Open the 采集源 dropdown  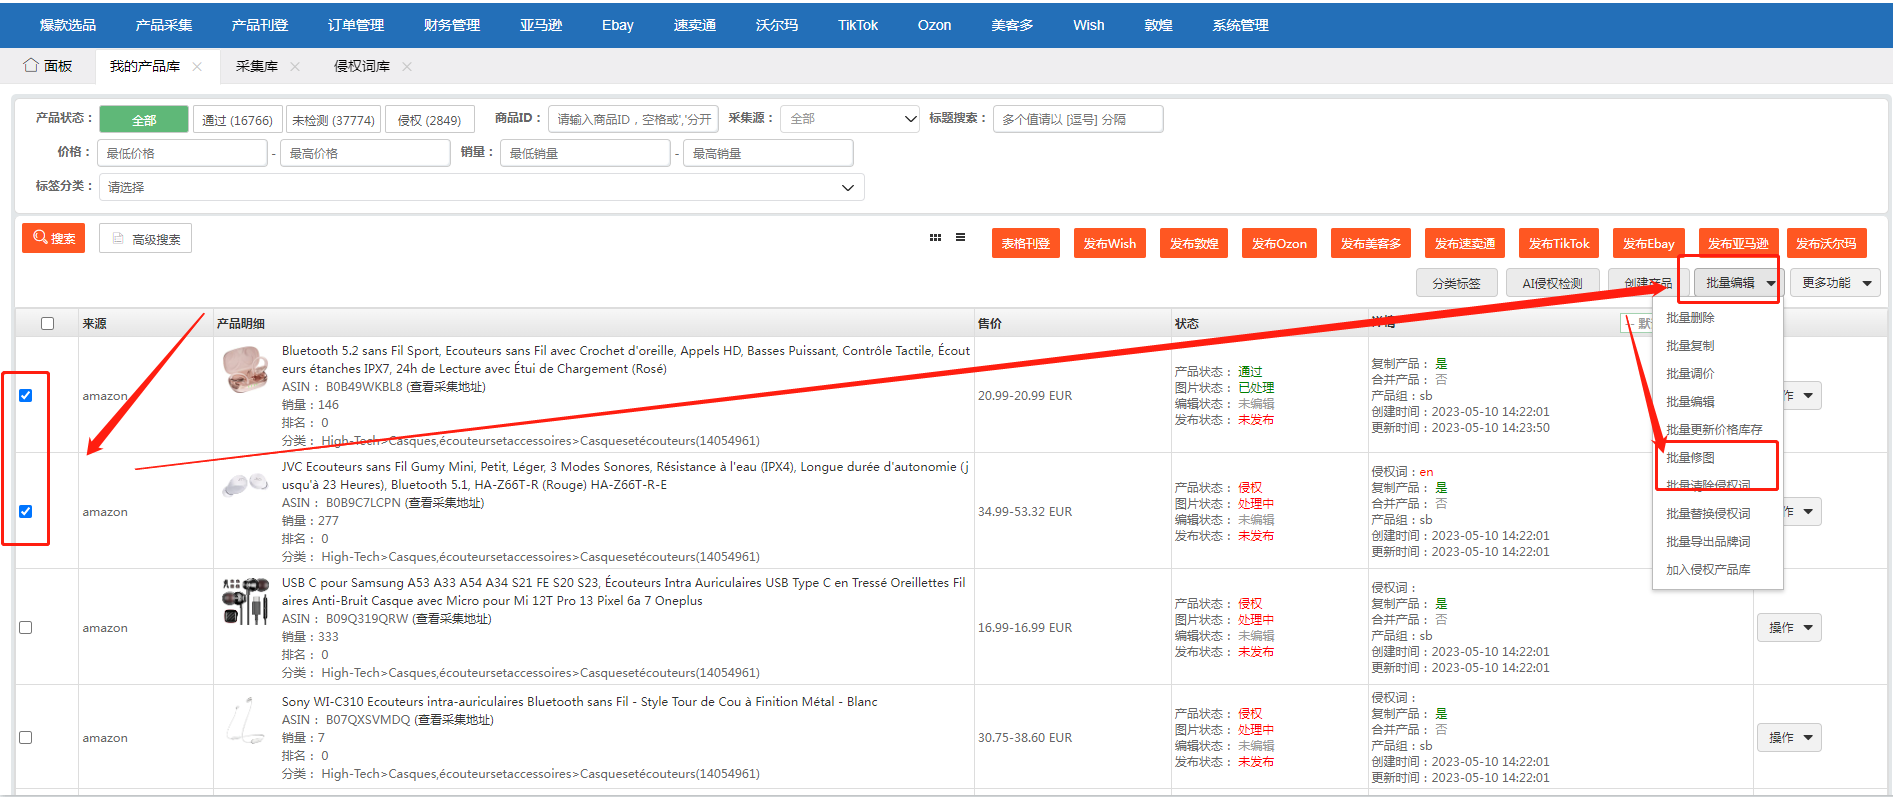850,119
